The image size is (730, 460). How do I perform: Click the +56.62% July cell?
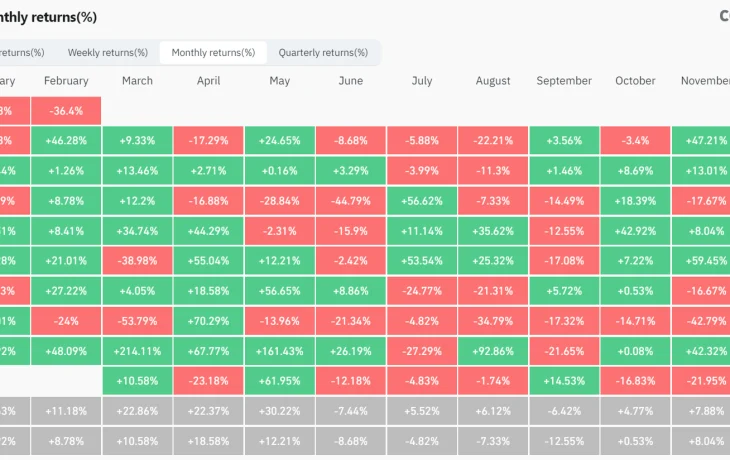pyautogui.click(x=422, y=201)
